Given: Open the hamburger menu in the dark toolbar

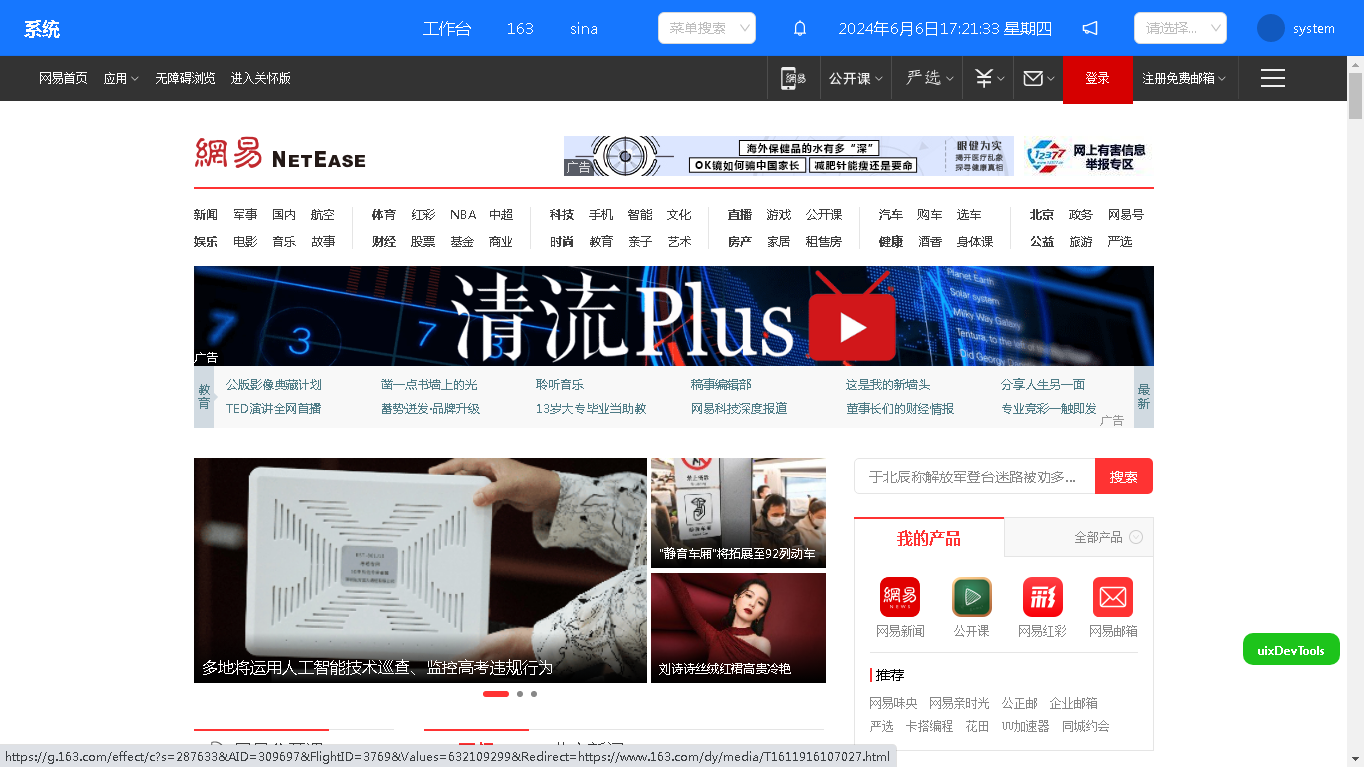Looking at the screenshot, I should [x=1272, y=78].
